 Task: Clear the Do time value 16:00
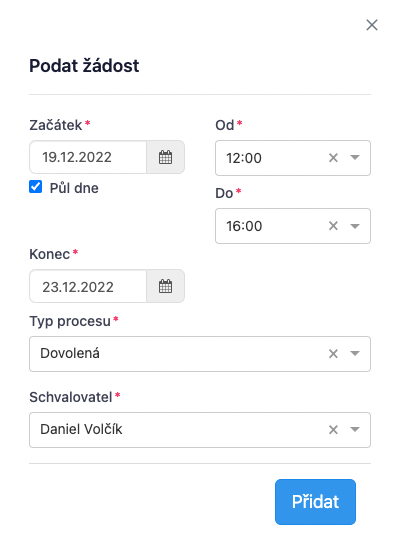333,226
